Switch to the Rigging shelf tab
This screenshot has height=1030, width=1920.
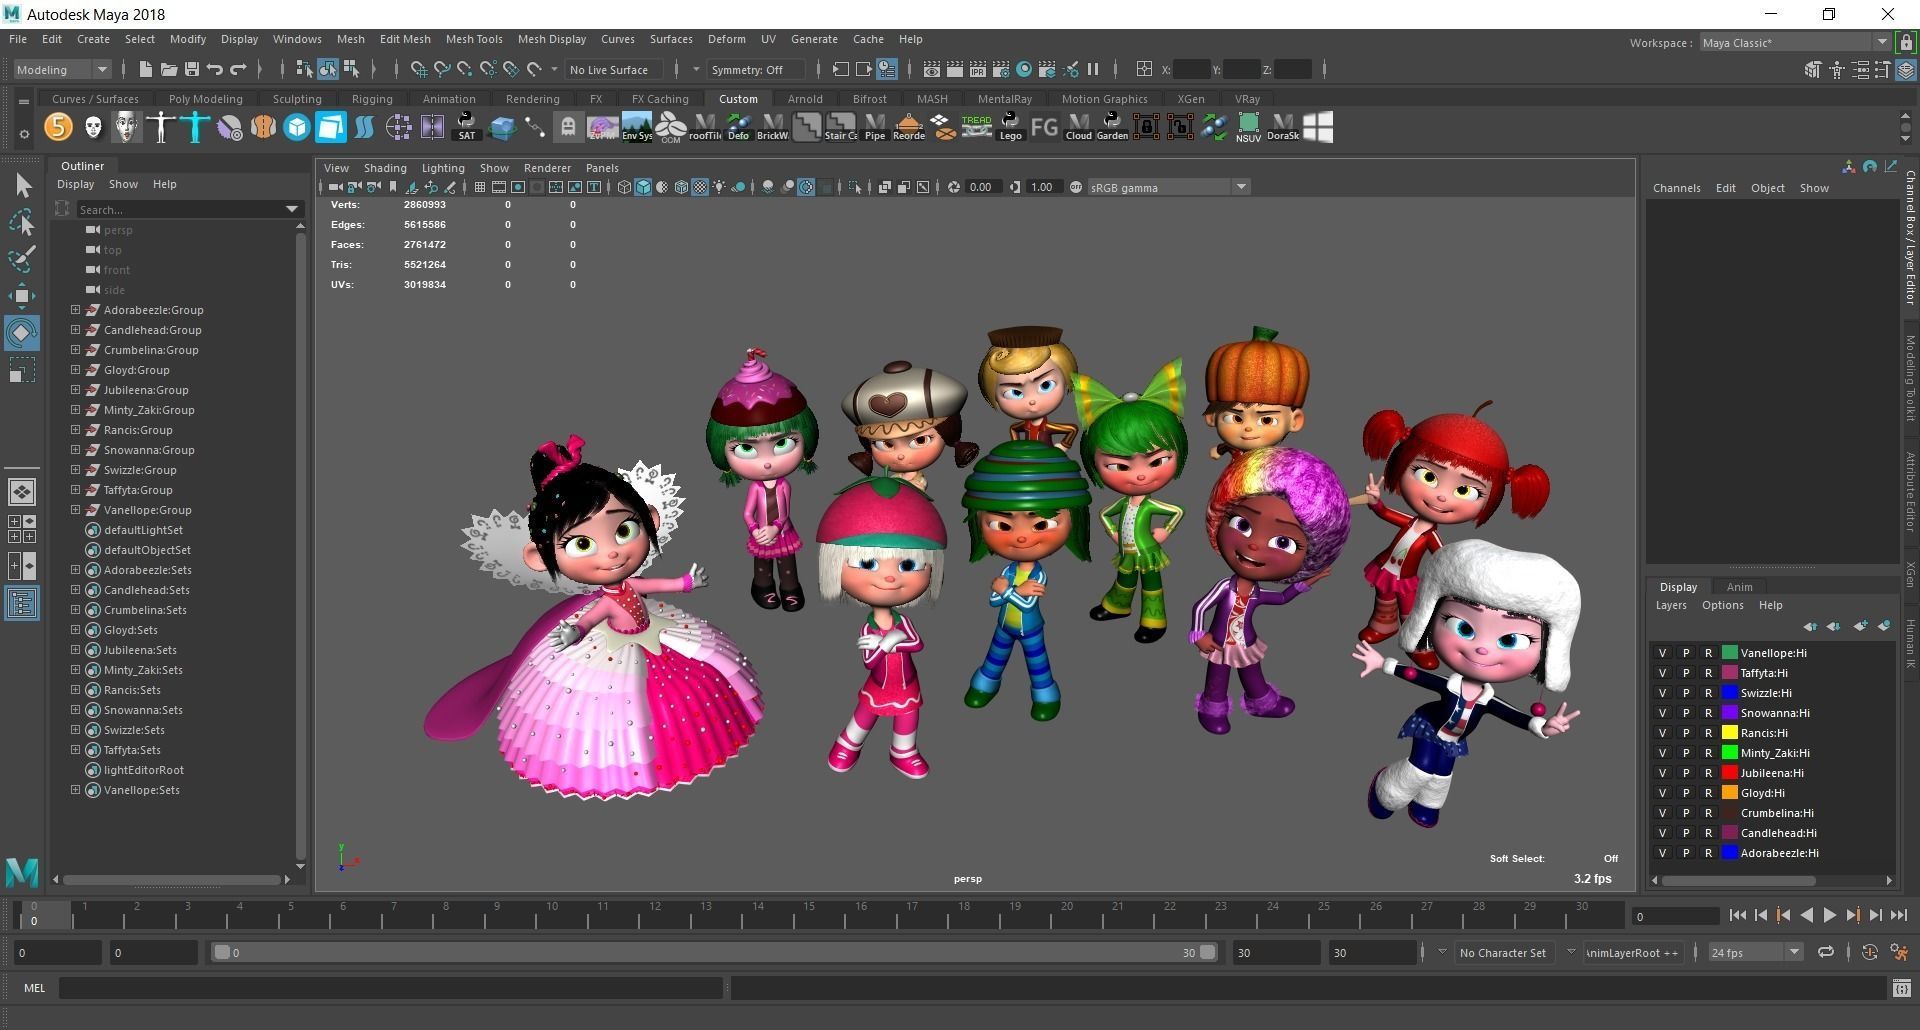372,99
